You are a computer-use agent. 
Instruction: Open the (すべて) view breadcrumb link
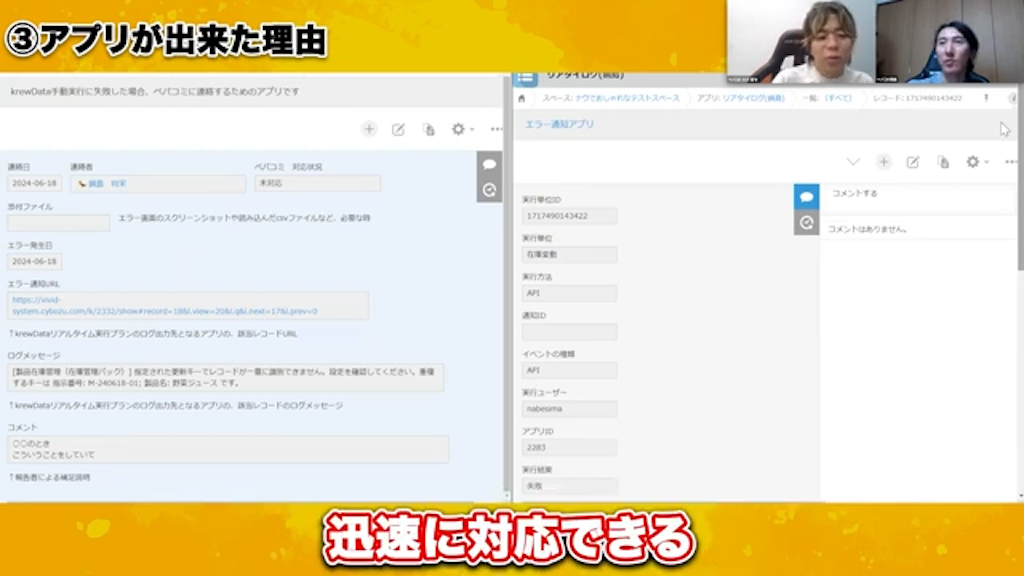[x=838, y=98]
